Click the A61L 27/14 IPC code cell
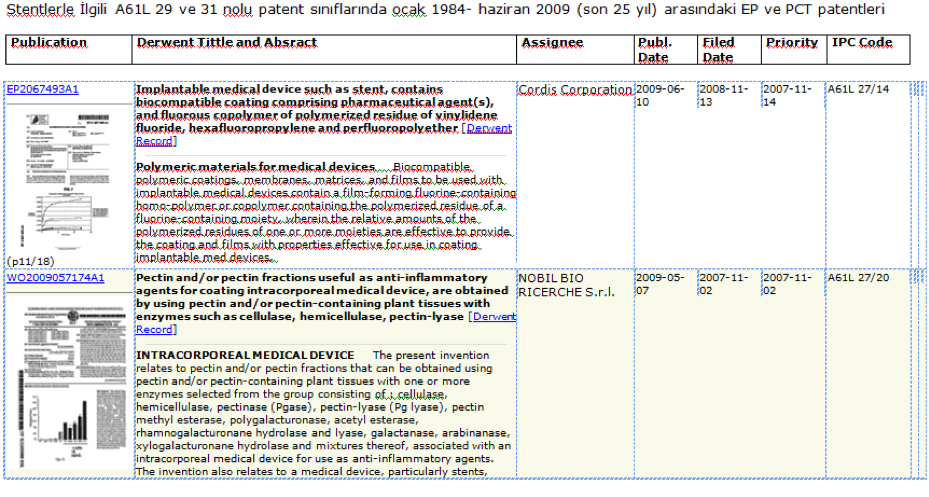Screen dimensions: 929x497 (857, 90)
